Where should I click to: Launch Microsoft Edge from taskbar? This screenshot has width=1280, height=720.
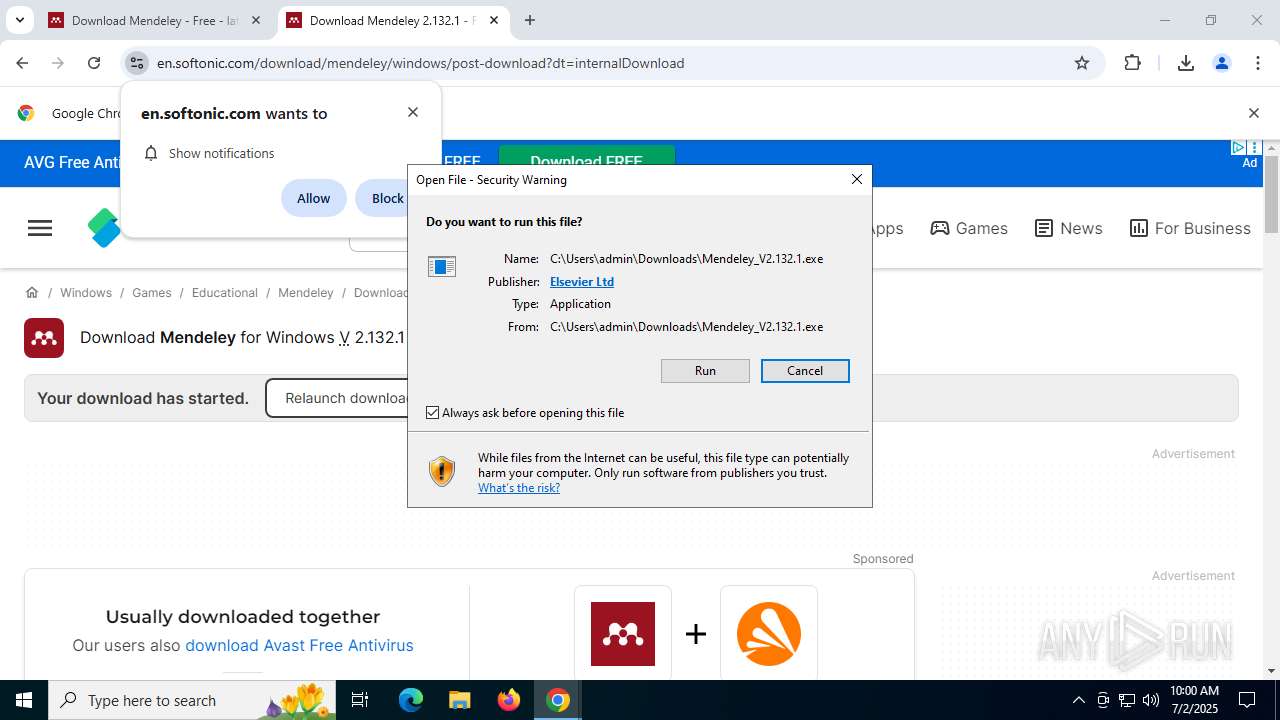(x=411, y=700)
